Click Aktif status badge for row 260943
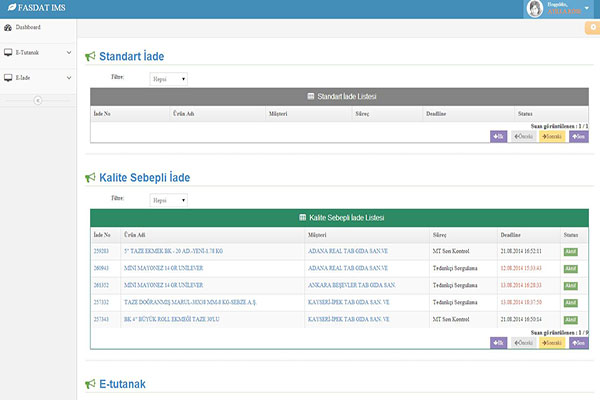The image size is (600, 400). click(571, 269)
